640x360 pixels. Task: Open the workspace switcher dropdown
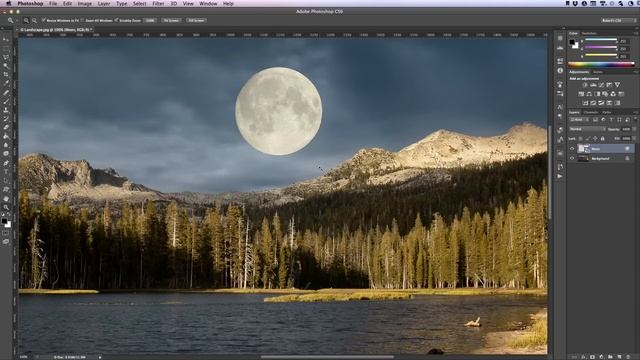pyautogui.click(x=618, y=20)
